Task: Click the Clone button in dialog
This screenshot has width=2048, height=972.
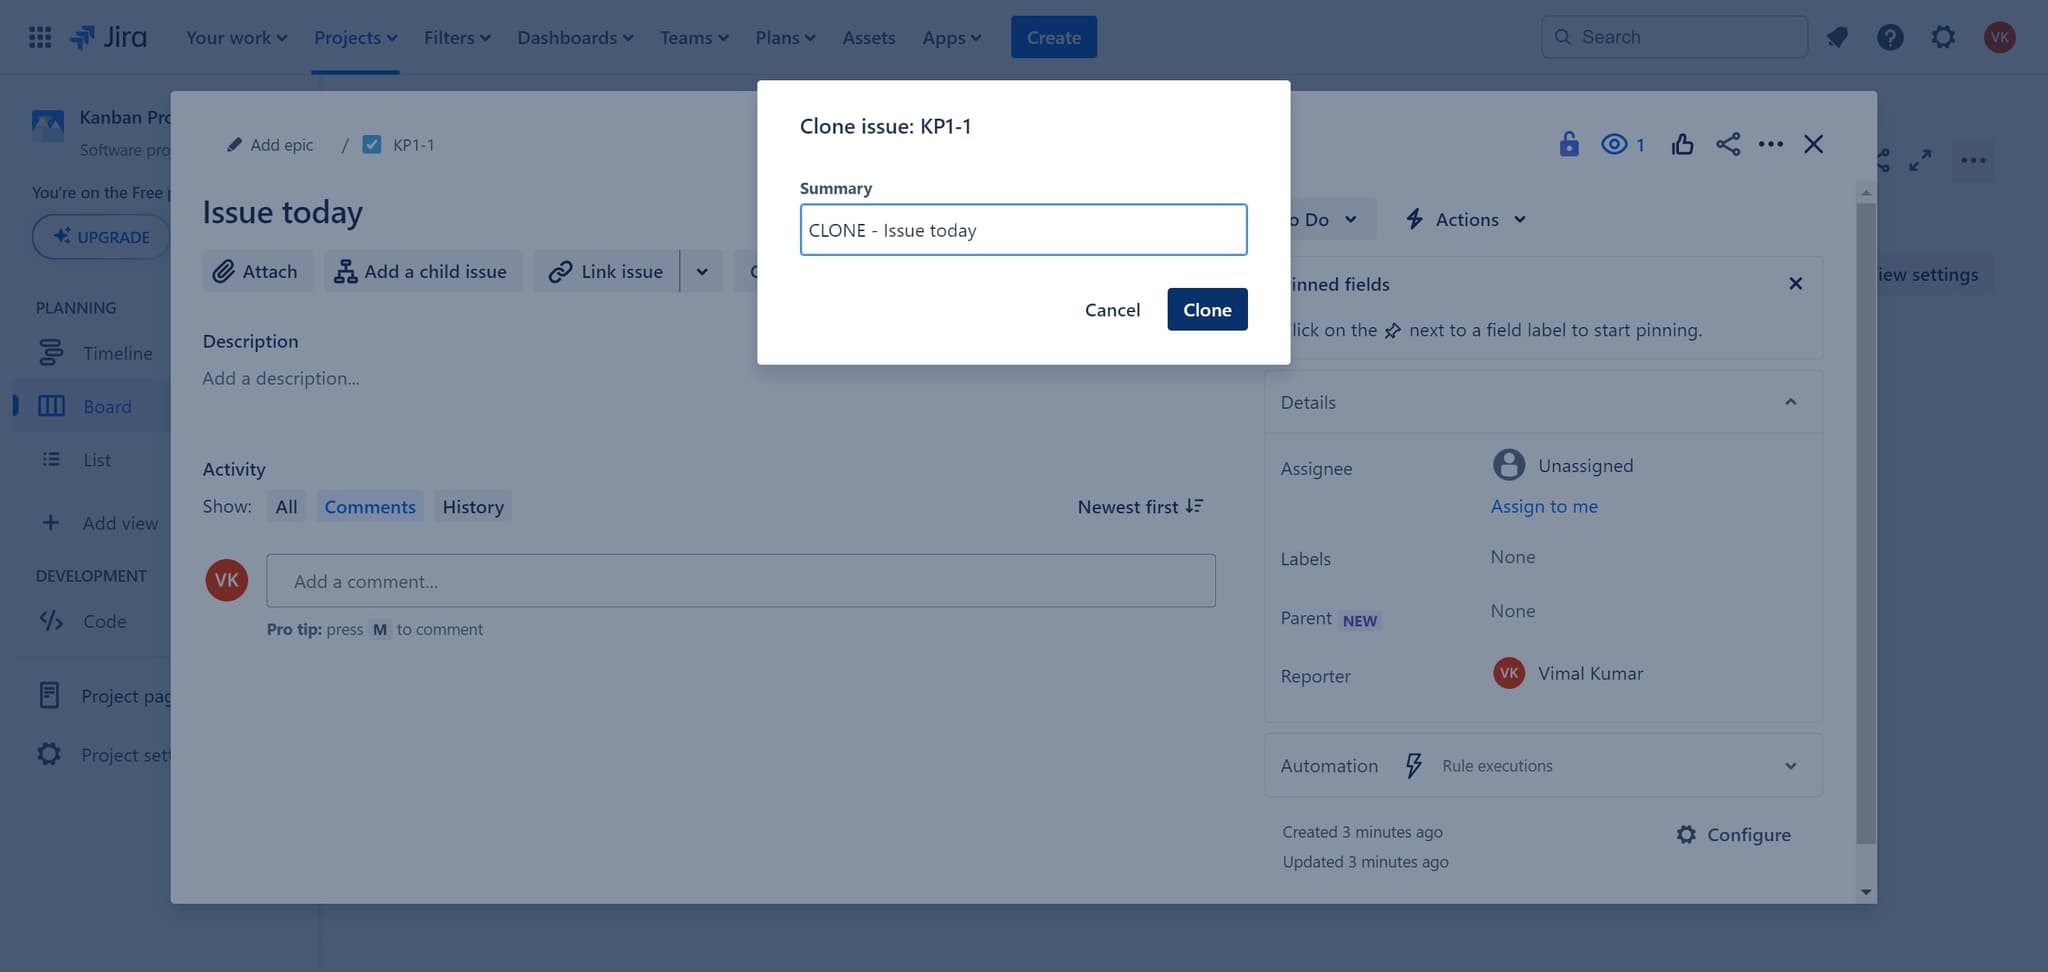Action: point(1206,310)
